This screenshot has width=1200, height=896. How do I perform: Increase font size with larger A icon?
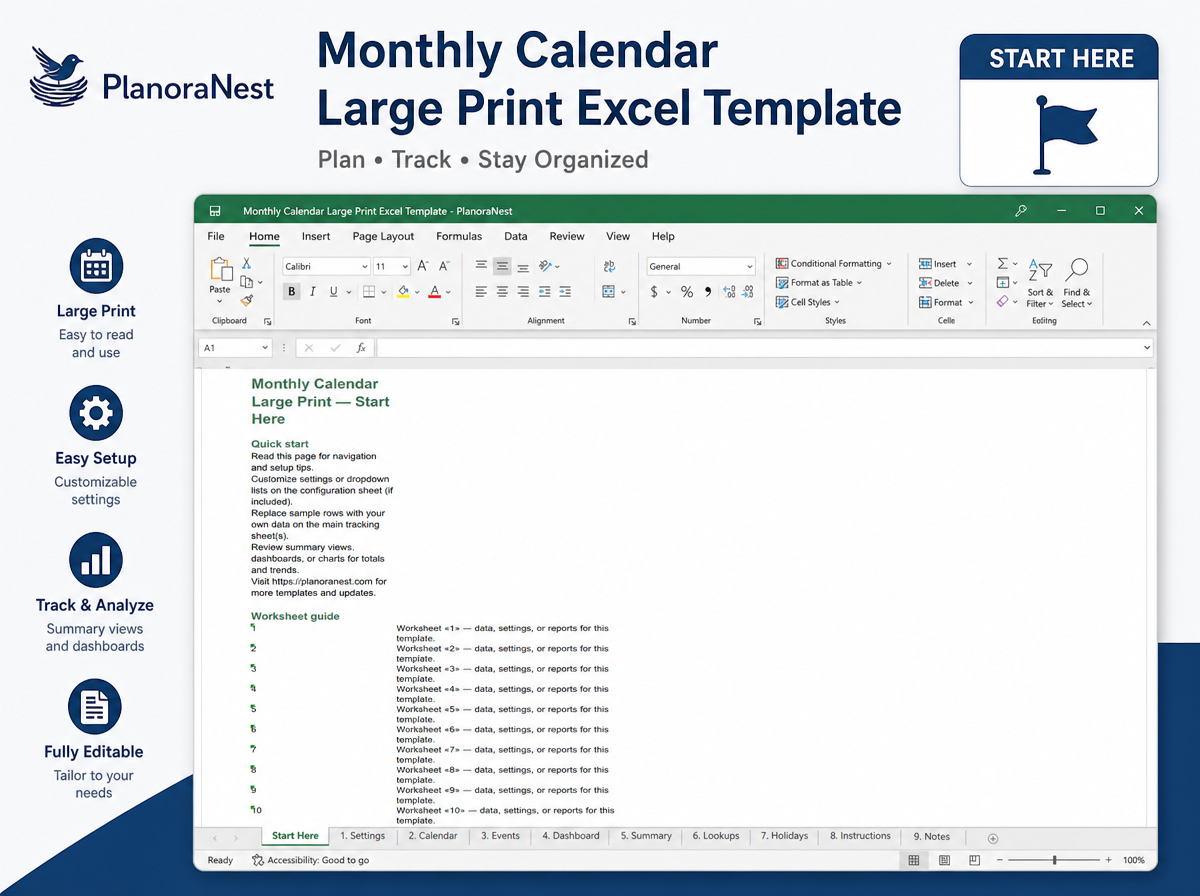coord(423,266)
